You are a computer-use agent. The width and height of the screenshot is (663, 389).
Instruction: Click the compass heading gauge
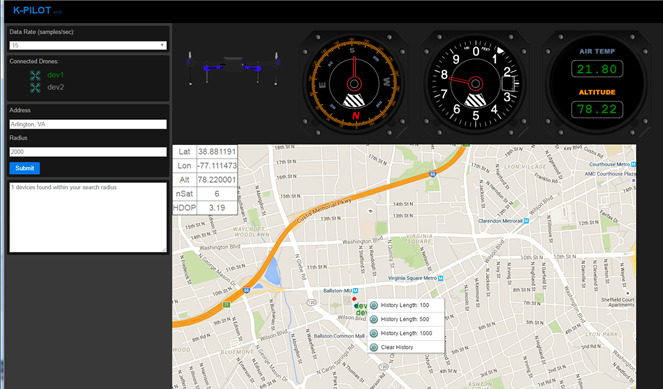pos(354,83)
